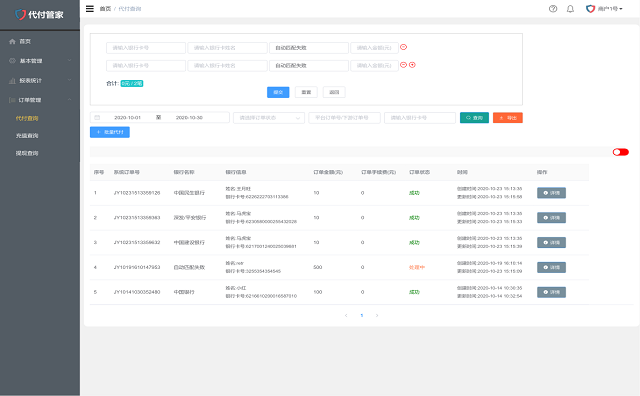Screen dimensions: 640x396
Task: Click the calendar icon in date range
Action: coord(97,118)
